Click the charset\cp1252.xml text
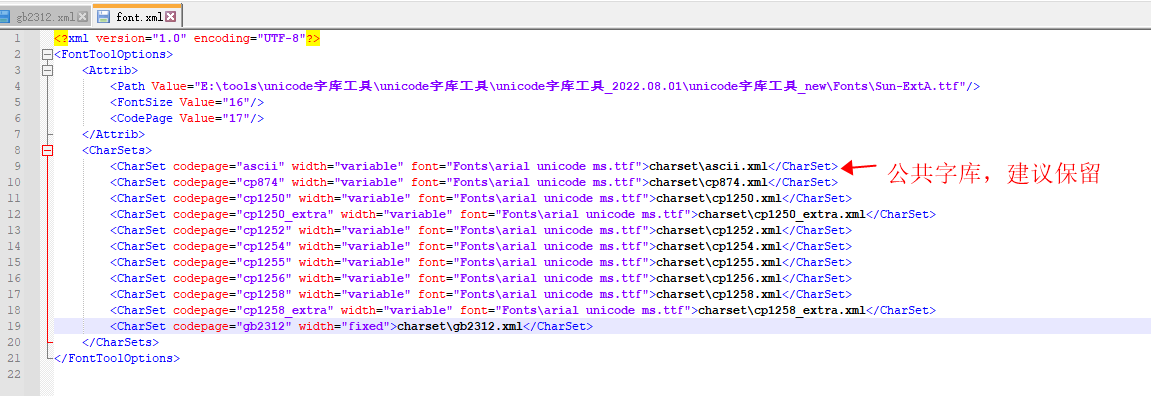This screenshot has height=396, width=1151. tap(719, 231)
